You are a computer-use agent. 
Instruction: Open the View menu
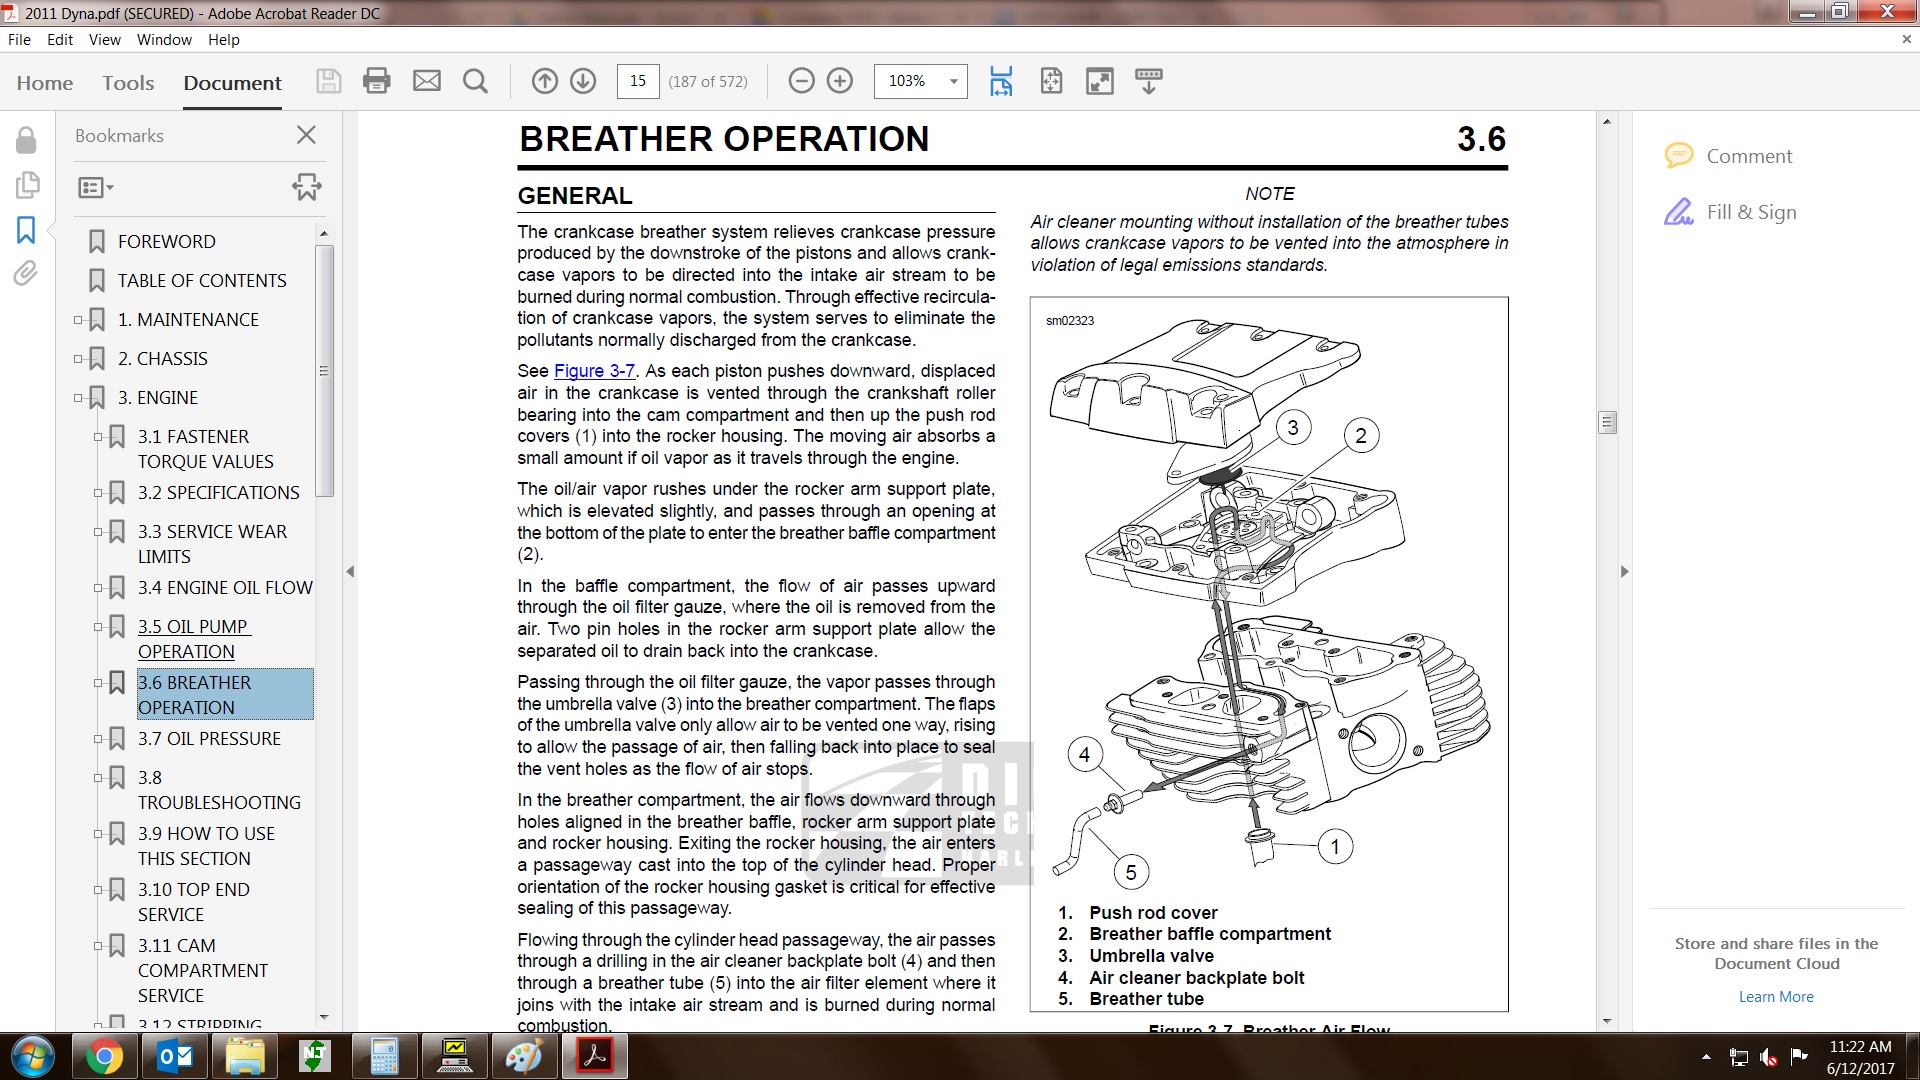pyautogui.click(x=104, y=40)
